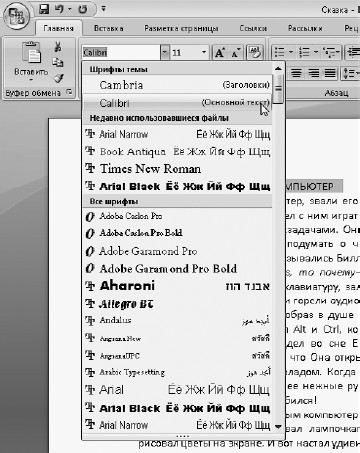Screen dimensions: 360x453
Task: Toggle justified paragraph alignment
Action: click(330, 73)
